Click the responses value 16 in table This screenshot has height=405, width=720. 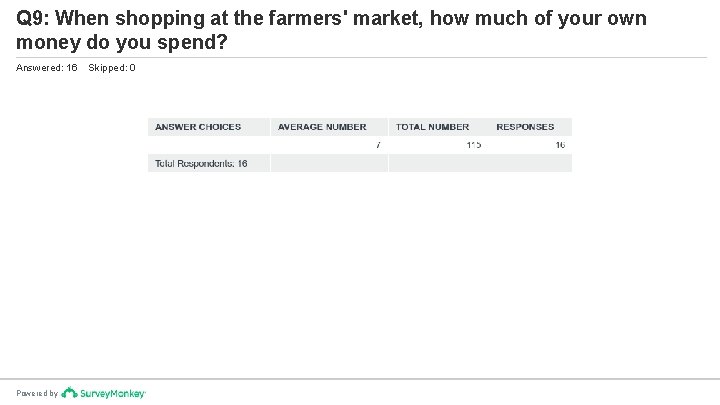(x=560, y=145)
